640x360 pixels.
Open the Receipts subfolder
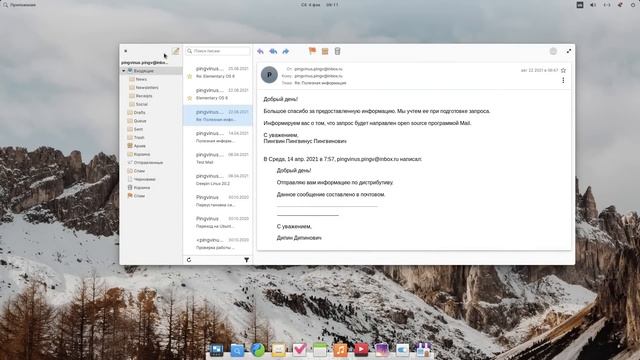pyautogui.click(x=144, y=96)
